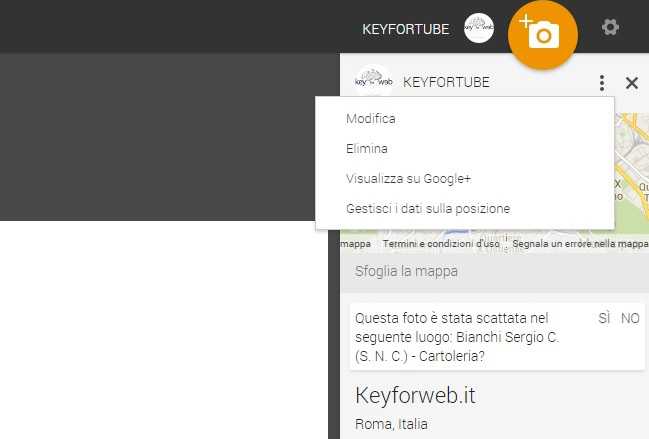The image size is (649, 439).
Task: Open the three-dot more options menu
Action: point(601,83)
